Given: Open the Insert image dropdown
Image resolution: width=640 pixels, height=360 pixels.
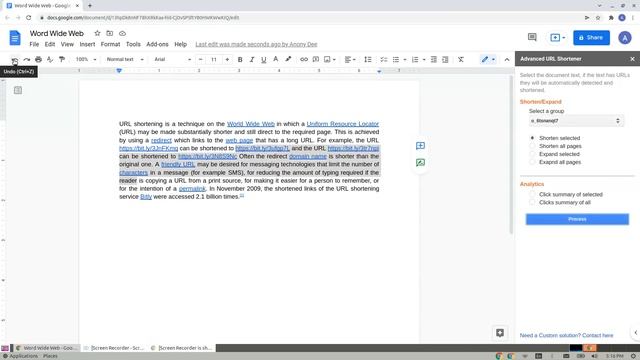Looking at the screenshot, I should point(329,60).
